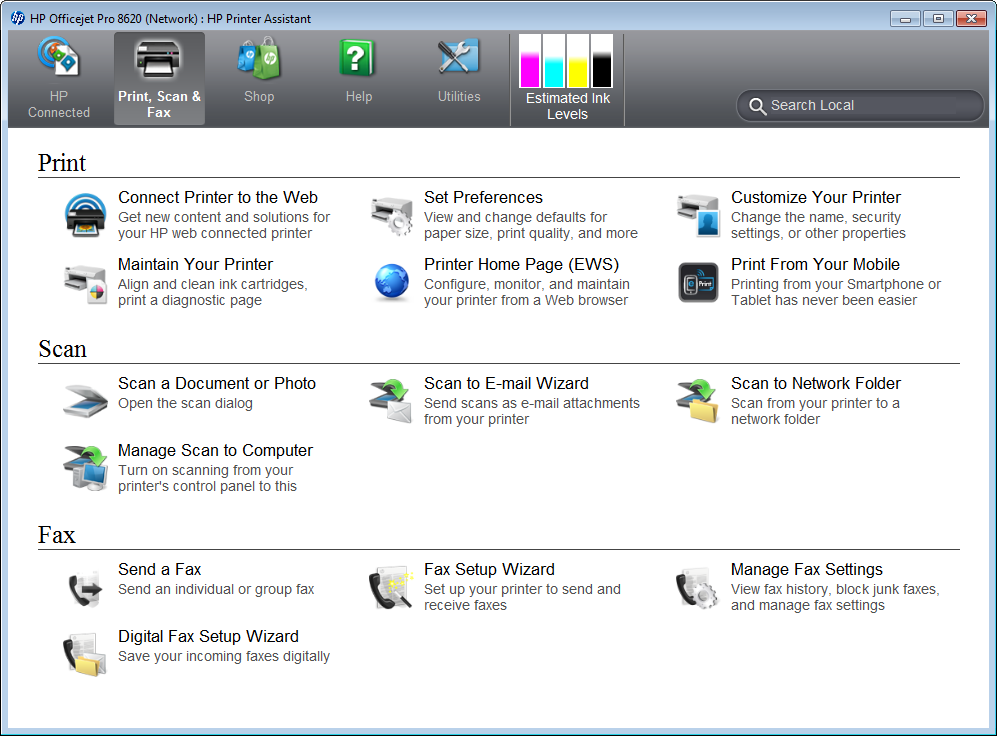This screenshot has width=997, height=736.
Task: Select the Utilities tab
Action: (459, 72)
